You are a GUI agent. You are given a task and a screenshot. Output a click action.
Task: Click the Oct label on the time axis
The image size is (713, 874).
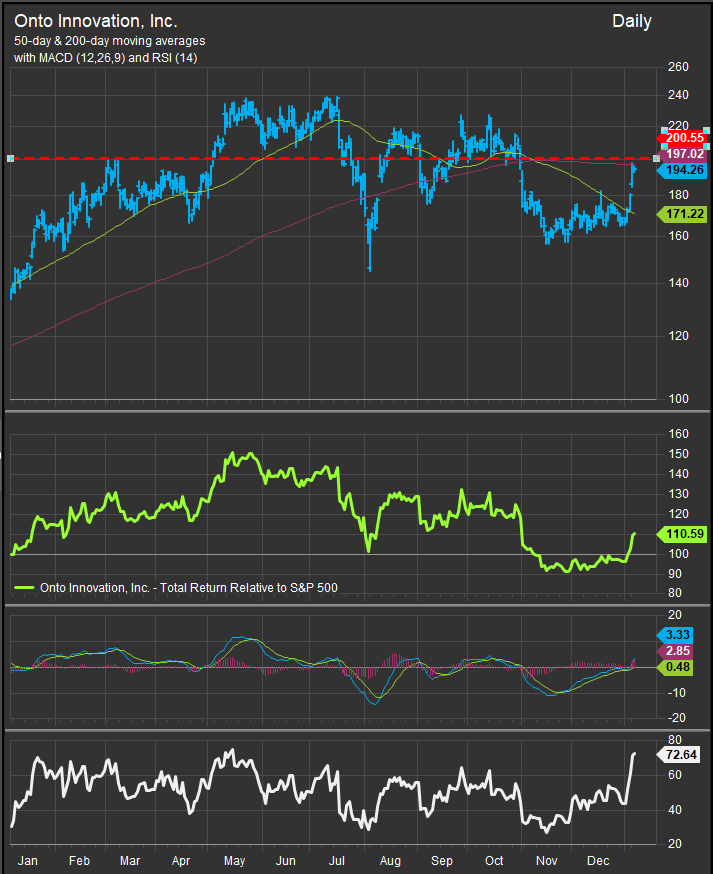click(494, 861)
